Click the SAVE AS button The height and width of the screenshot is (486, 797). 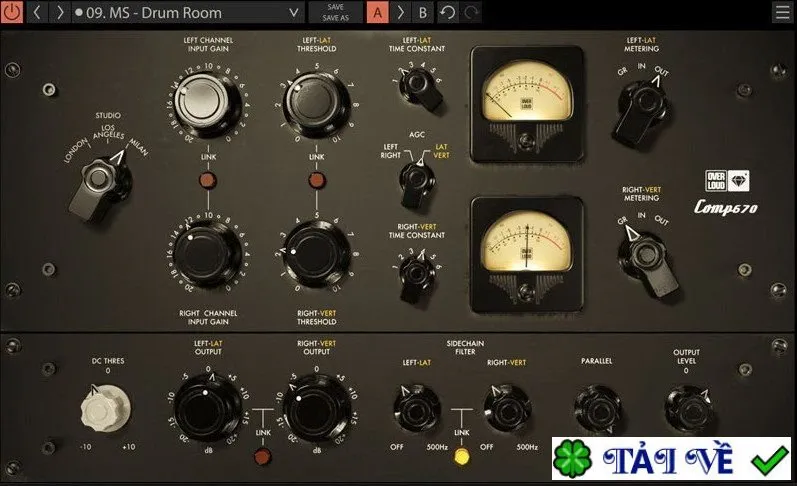[335, 18]
